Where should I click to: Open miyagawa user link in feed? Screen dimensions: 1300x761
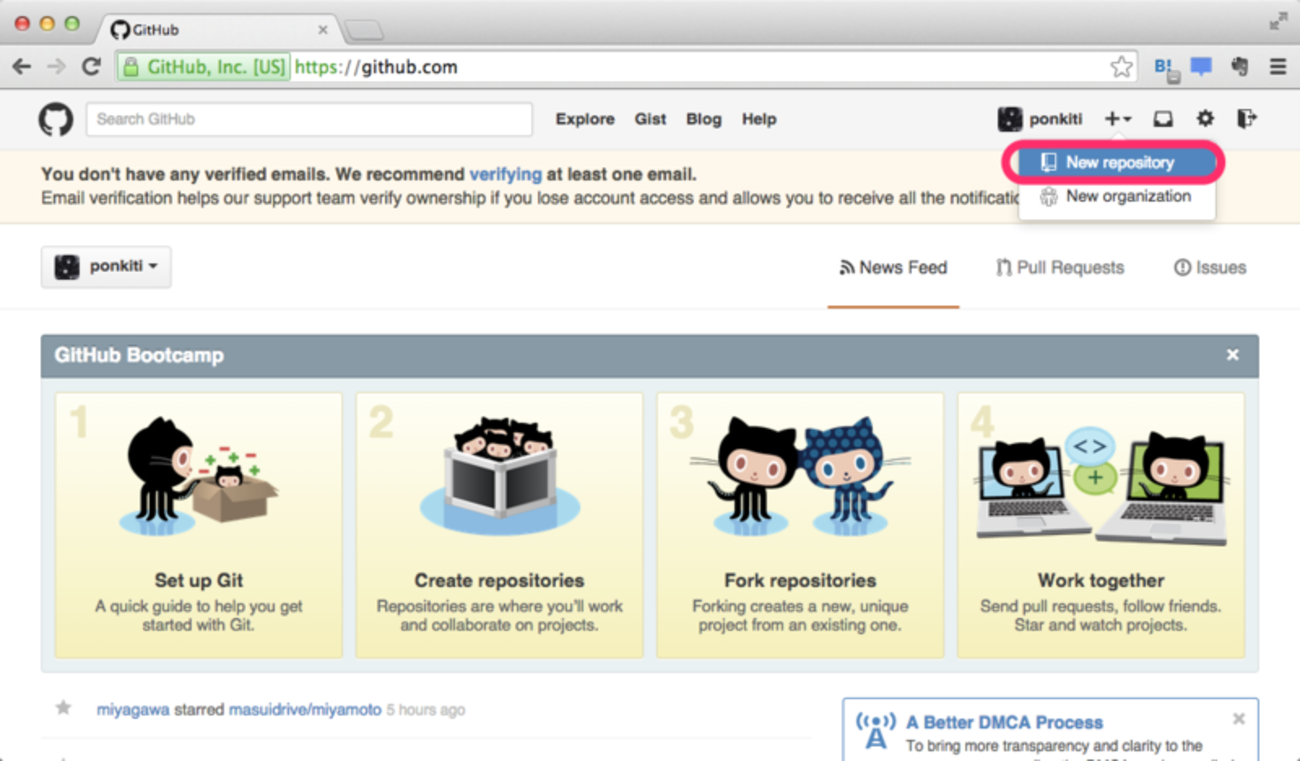pyautogui.click(x=133, y=709)
